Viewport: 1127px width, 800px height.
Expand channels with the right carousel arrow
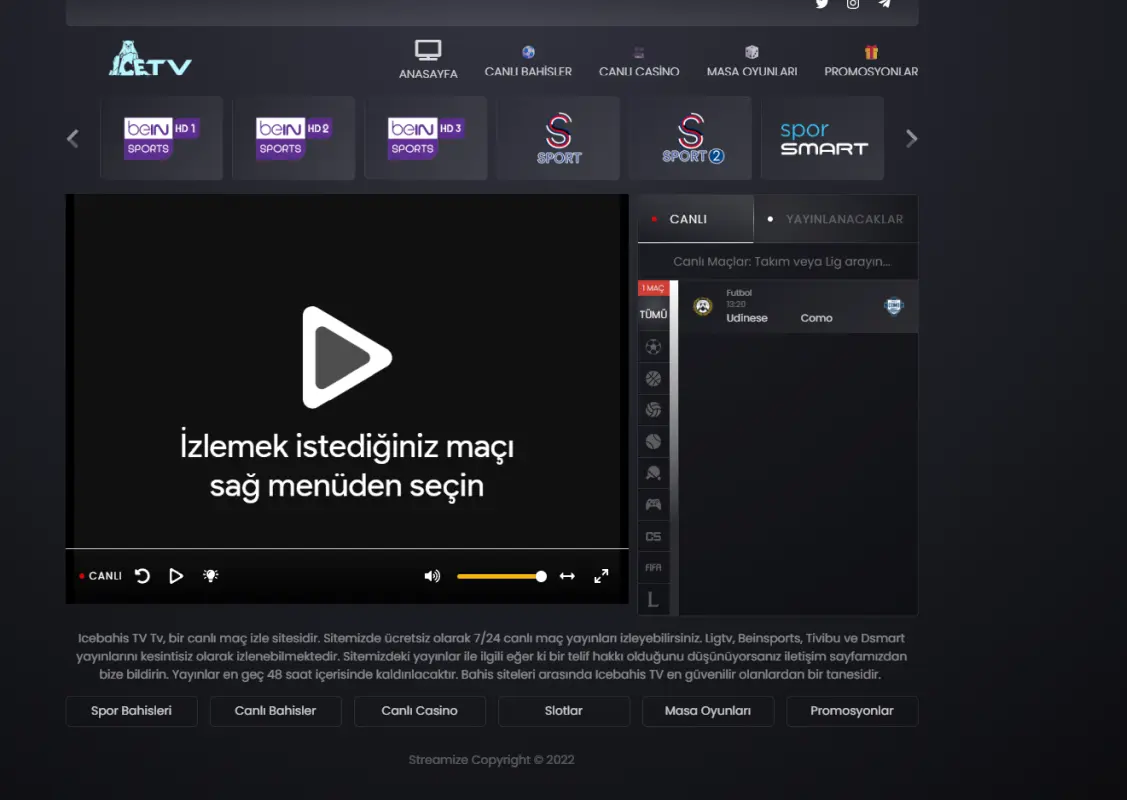point(911,138)
